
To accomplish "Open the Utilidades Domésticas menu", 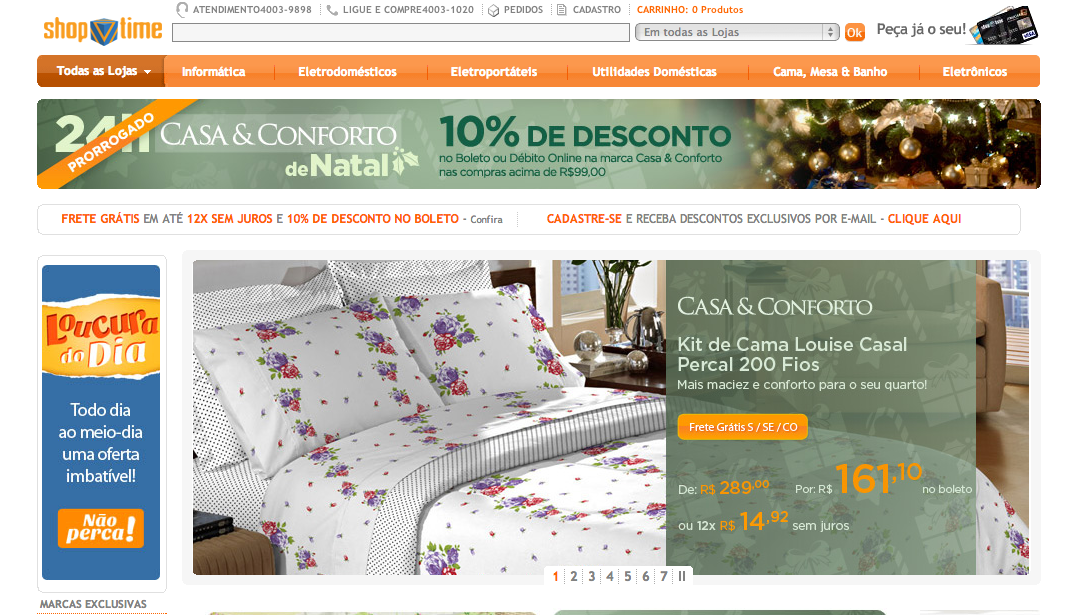I will click(x=655, y=71).
